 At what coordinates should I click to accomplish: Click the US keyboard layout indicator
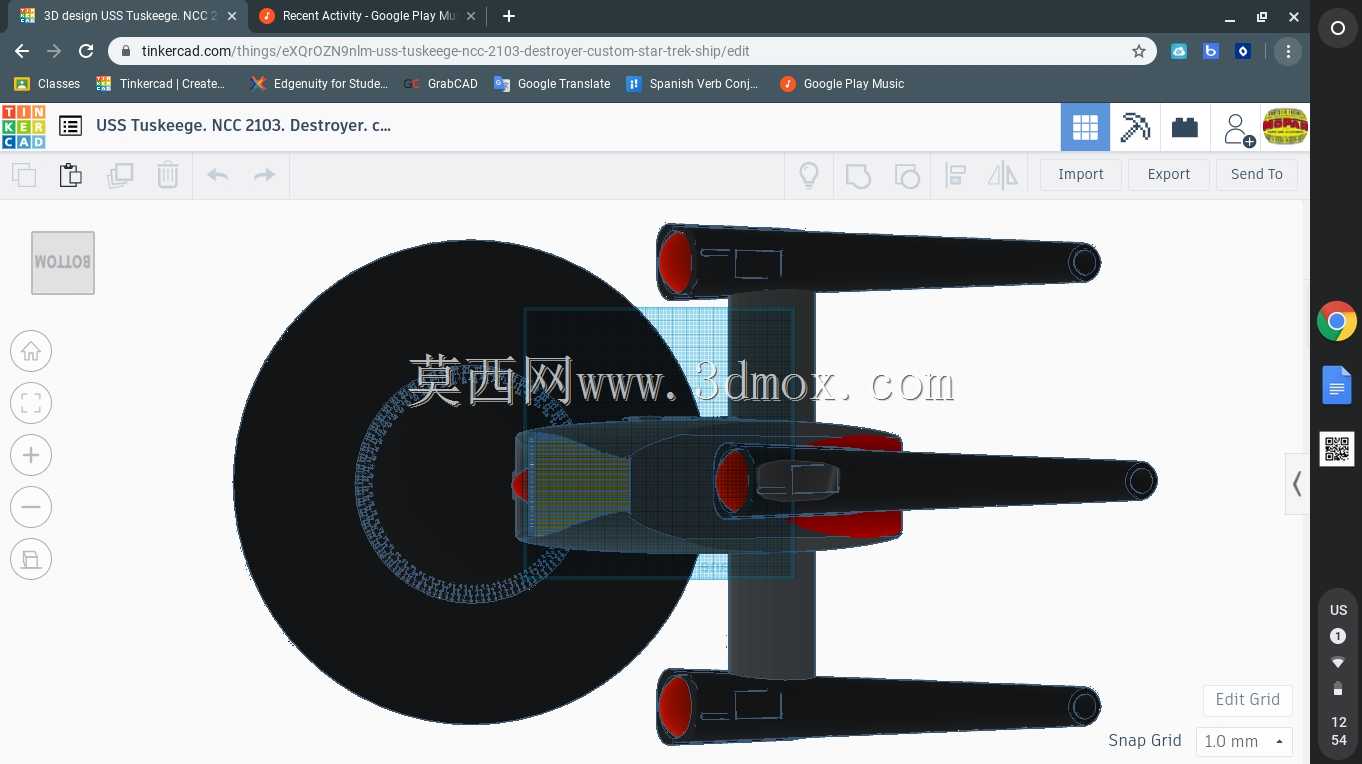[x=1338, y=610]
